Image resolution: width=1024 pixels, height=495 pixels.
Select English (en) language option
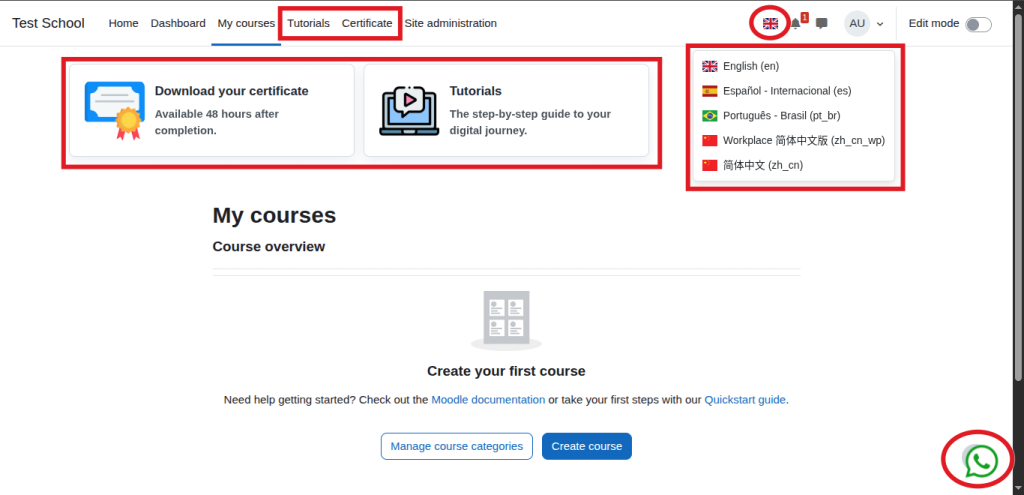(x=750, y=66)
